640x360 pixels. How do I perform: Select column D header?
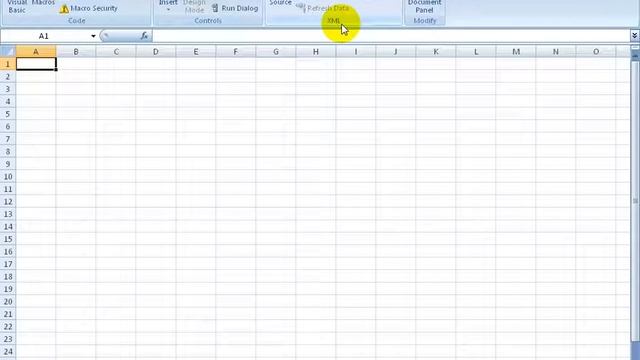click(156, 51)
